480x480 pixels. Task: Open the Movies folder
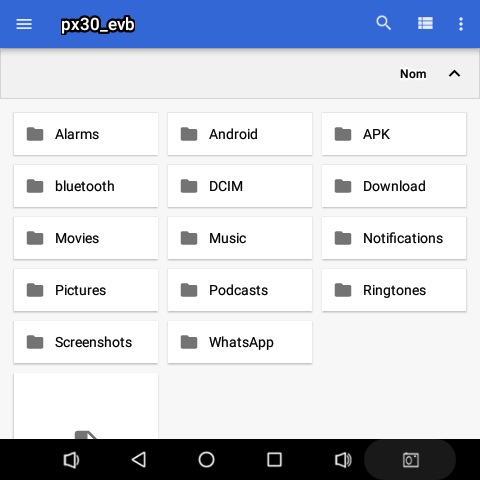(x=86, y=238)
